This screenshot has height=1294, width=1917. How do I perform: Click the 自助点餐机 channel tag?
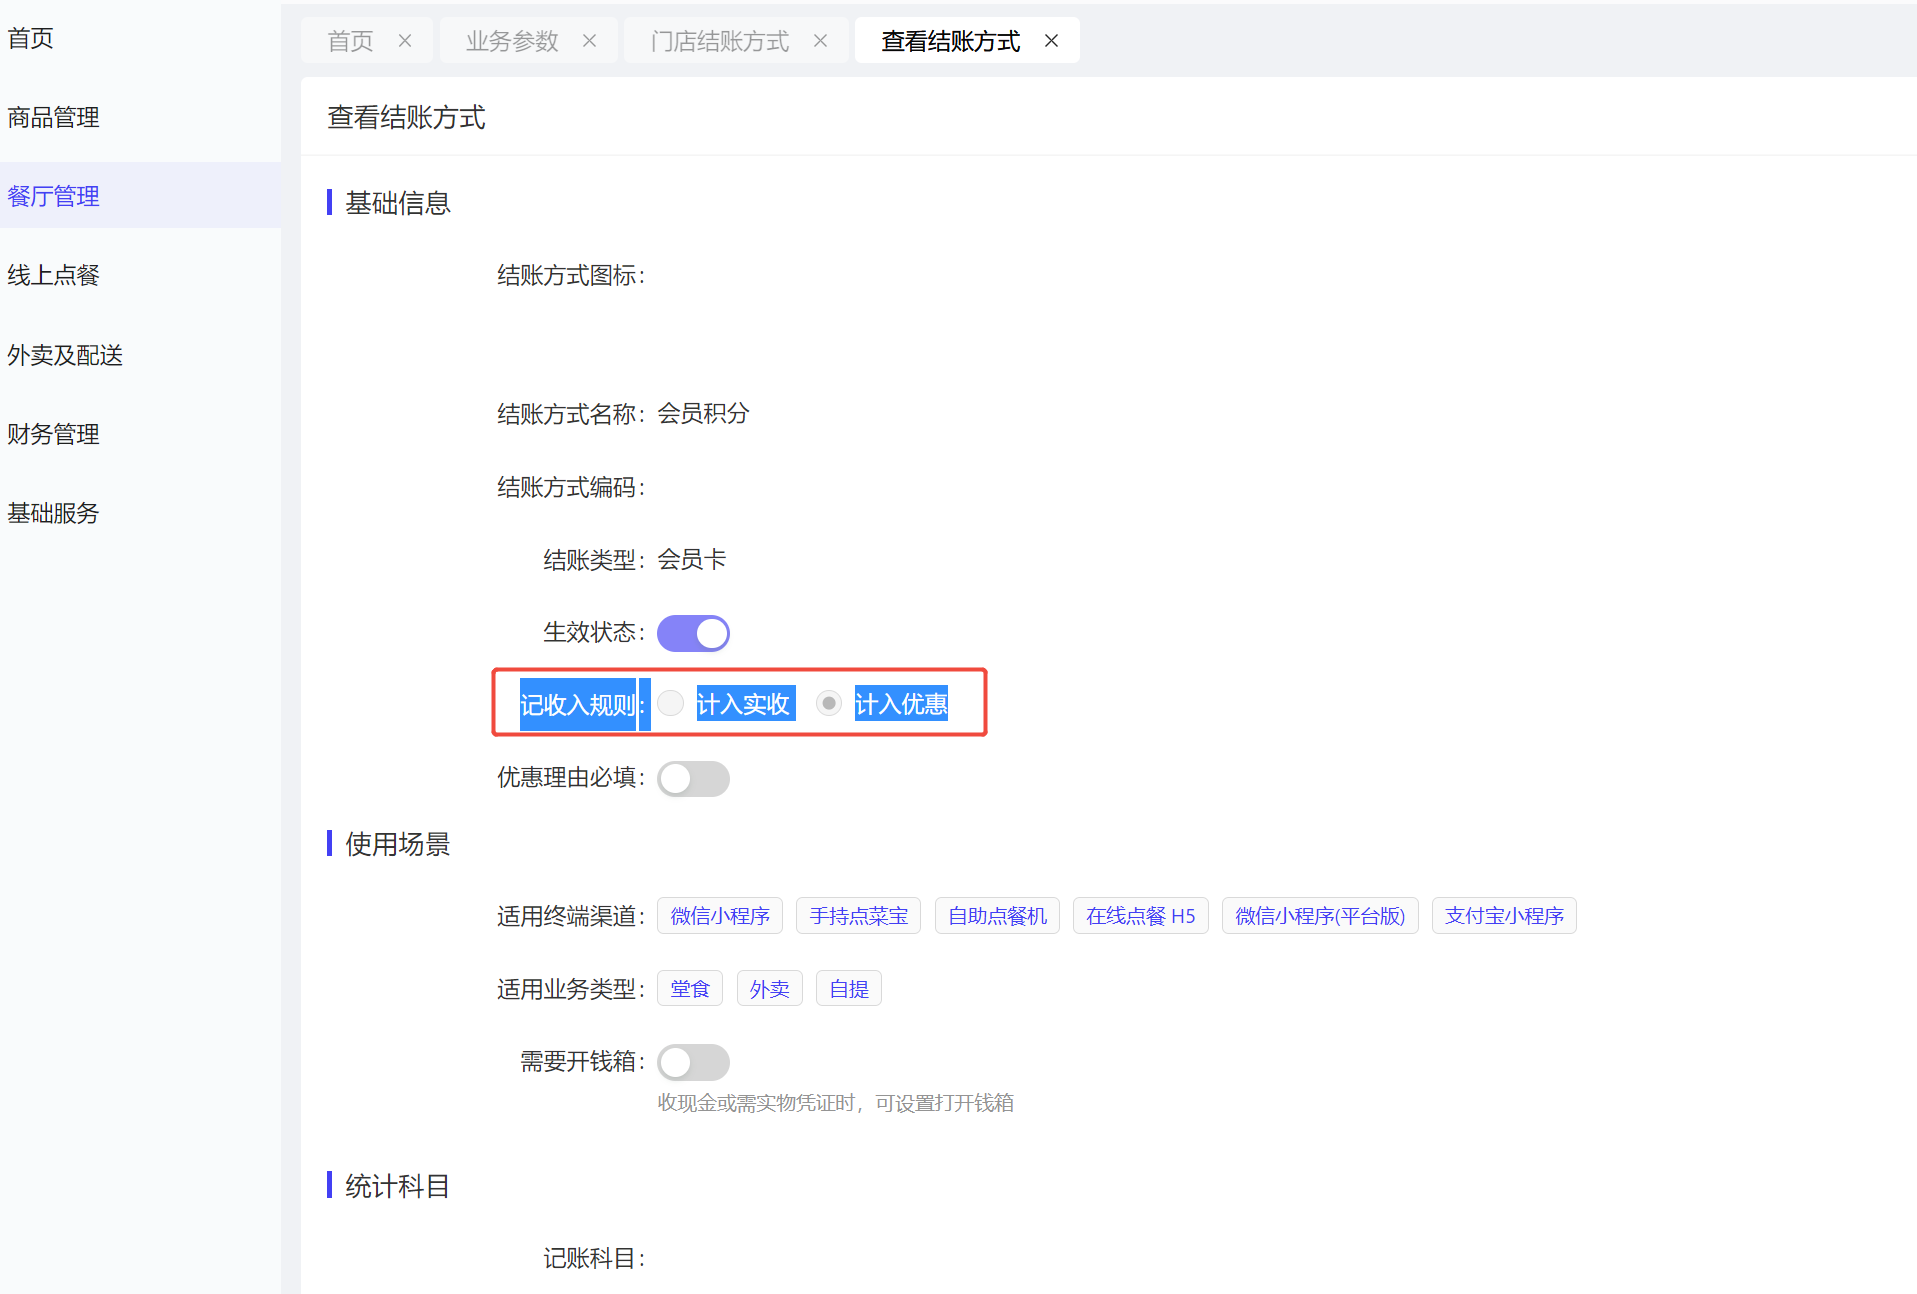(x=996, y=916)
